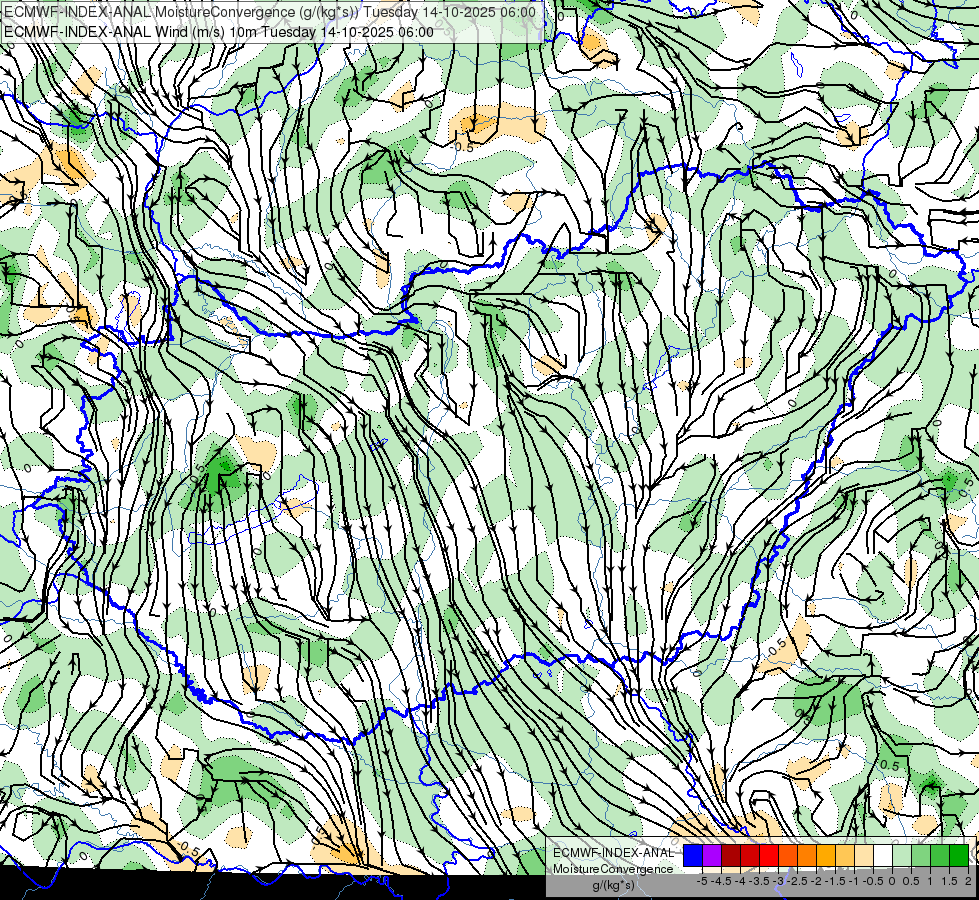This screenshot has height=900, width=979.
Task: Click the white legend swatch
Action: (x=883, y=856)
